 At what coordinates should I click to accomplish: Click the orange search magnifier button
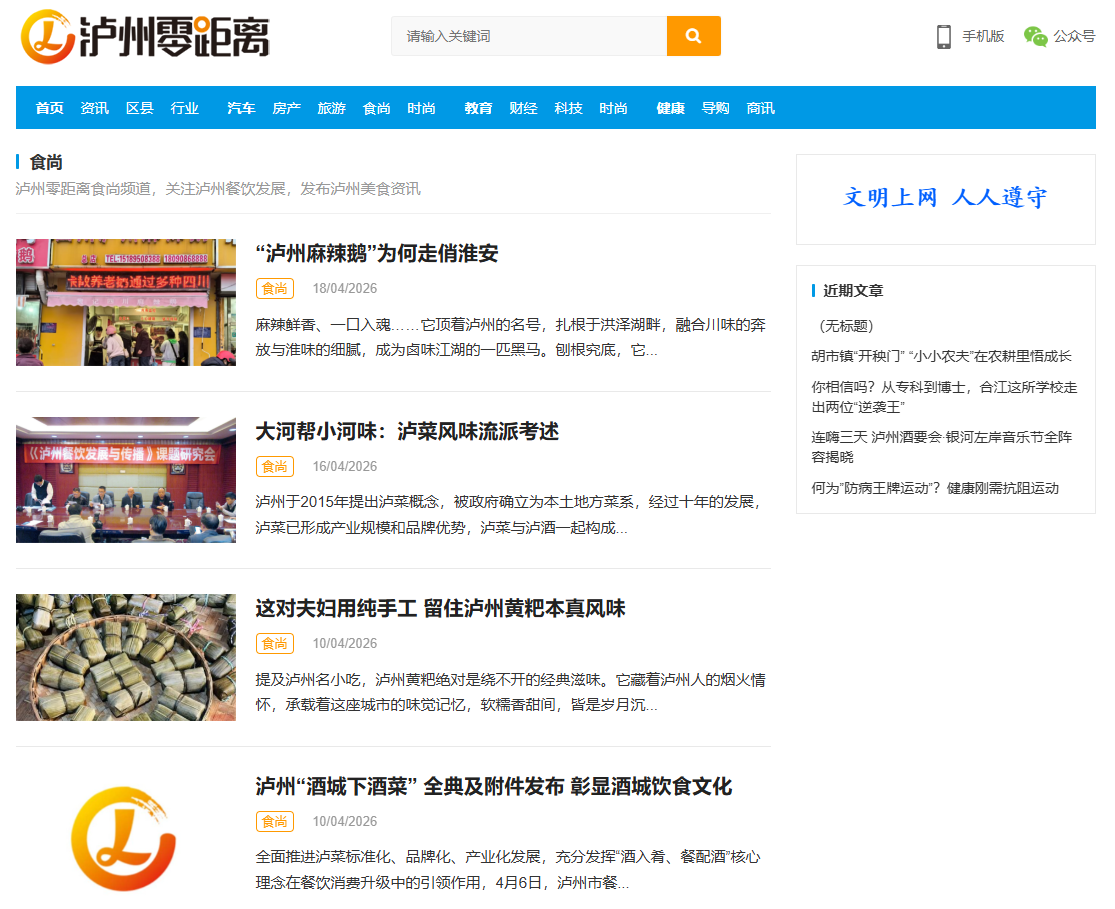click(693, 36)
